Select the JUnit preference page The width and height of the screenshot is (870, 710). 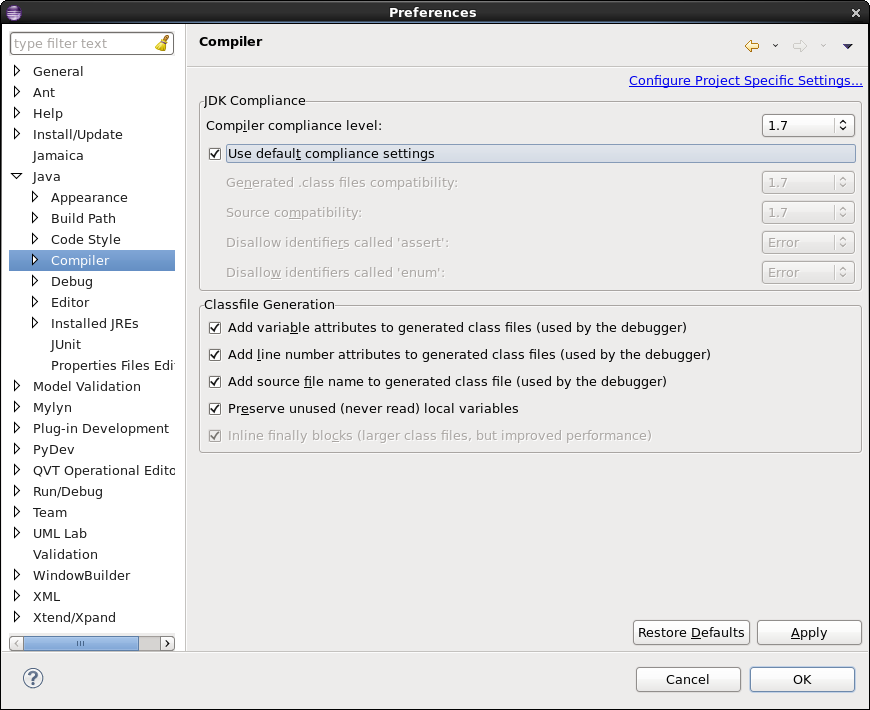(x=65, y=344)
